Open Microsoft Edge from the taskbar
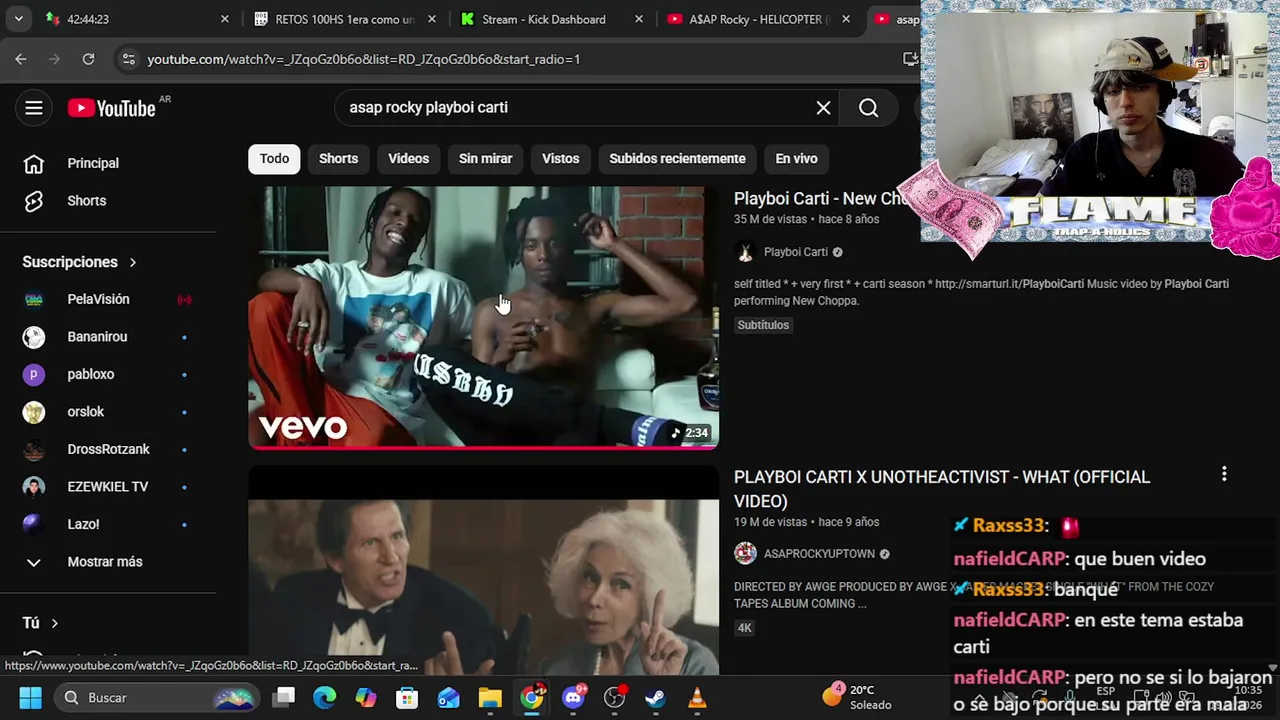 325,697
